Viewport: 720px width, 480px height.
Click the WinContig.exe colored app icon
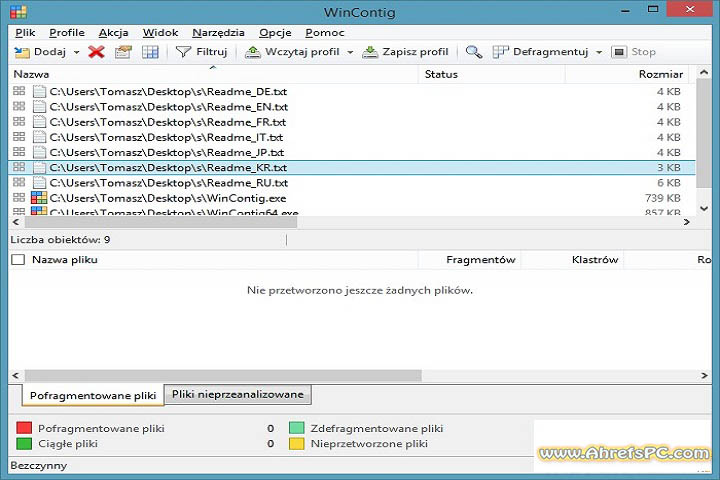point(39,198)
